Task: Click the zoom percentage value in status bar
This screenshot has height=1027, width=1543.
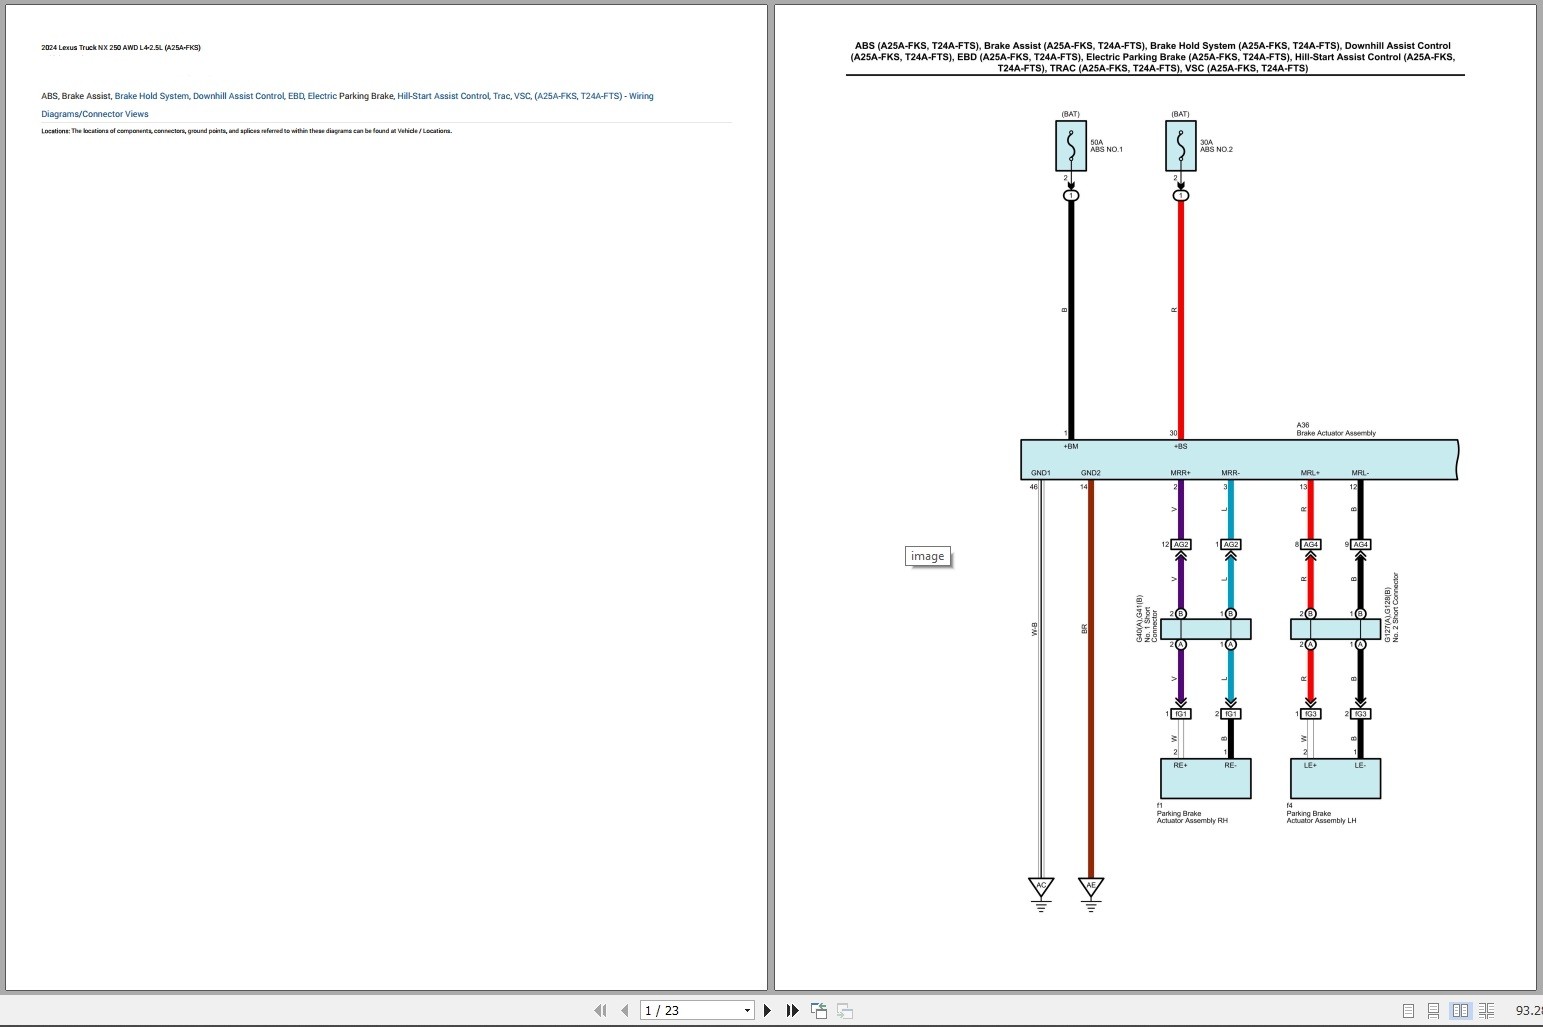Action: pyautogui.click(x=1528, y=1011)
